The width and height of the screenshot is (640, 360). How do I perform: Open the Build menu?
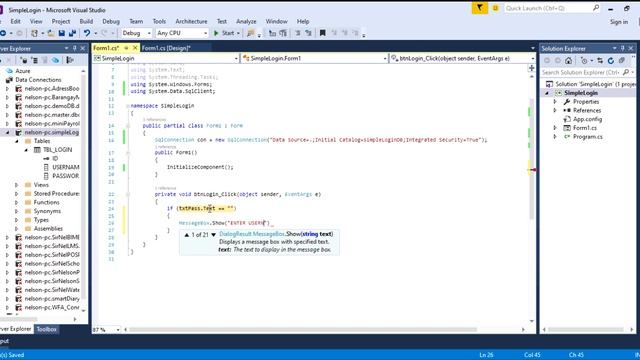point(86,21)
